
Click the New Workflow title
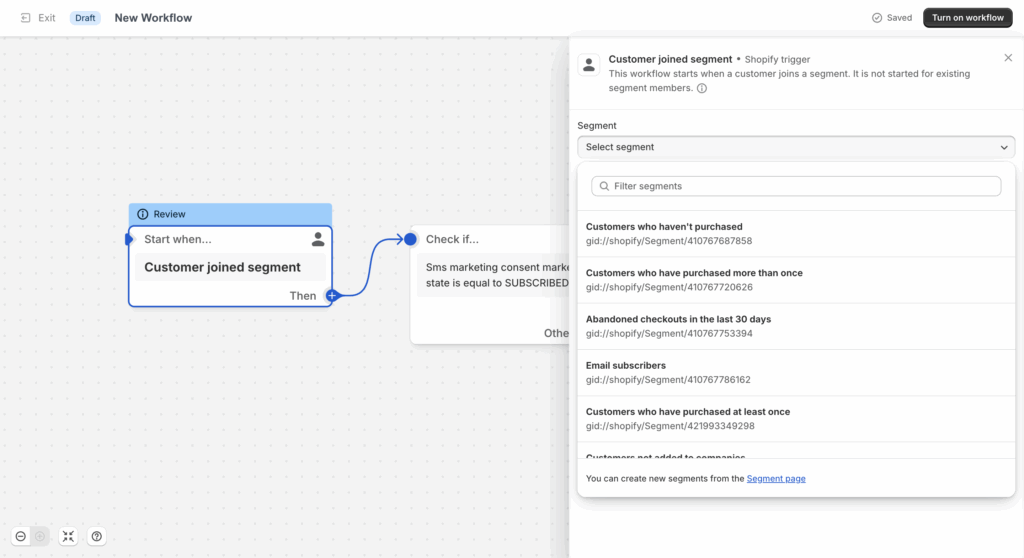click(153, 18)
